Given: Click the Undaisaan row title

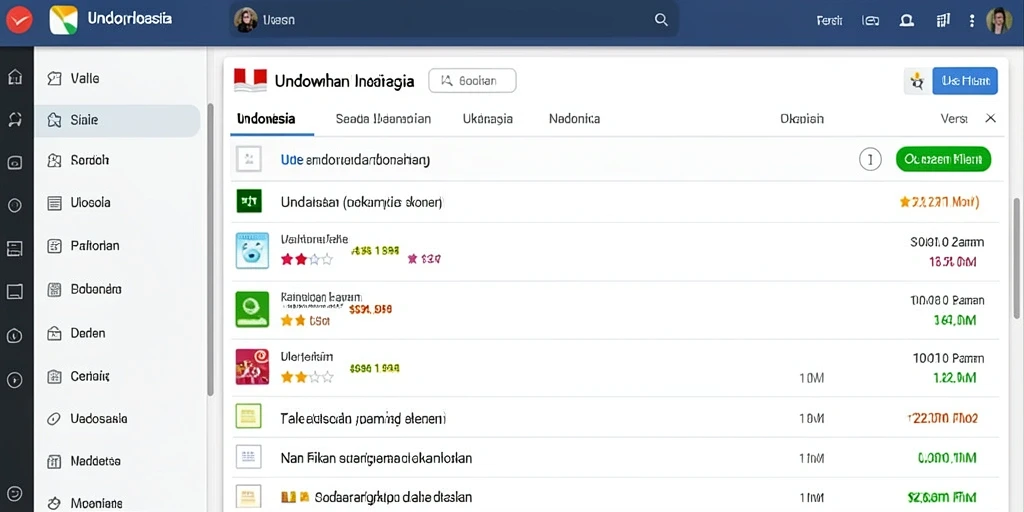Looking at the screenshot, I should tap(361, 202).
